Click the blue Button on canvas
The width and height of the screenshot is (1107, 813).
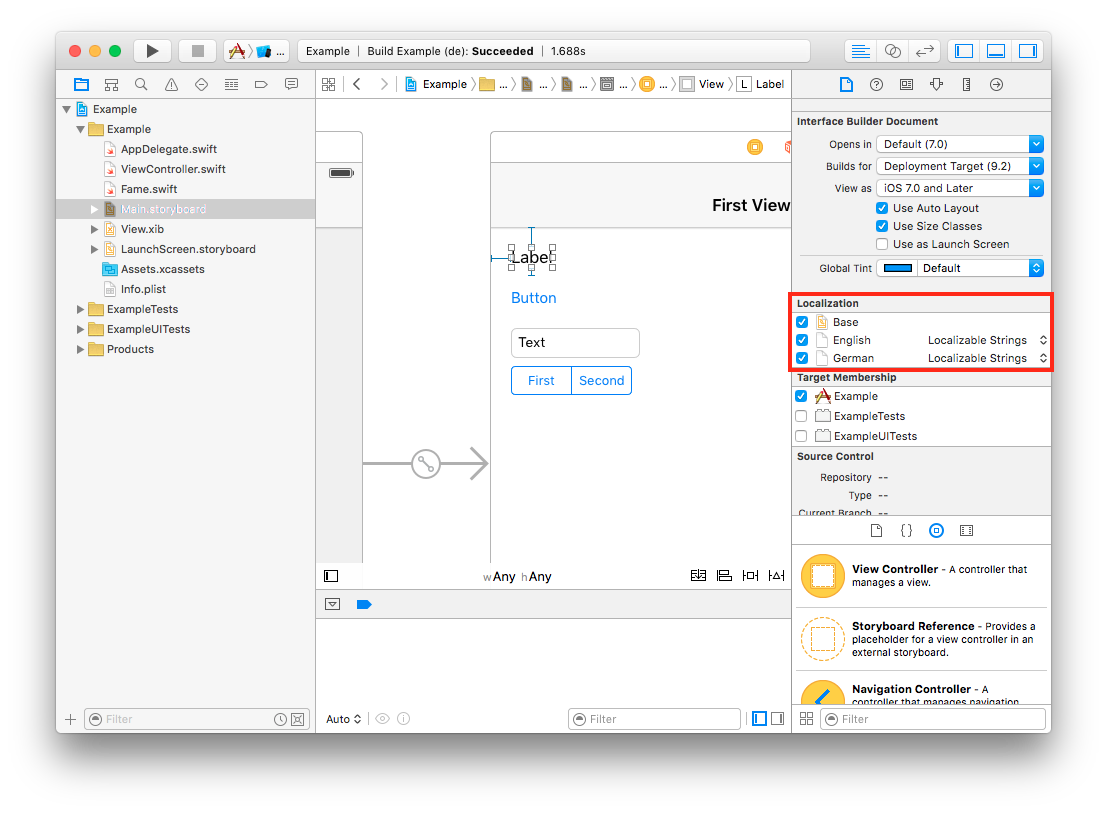pyautogui.click(x=534, y=298)
